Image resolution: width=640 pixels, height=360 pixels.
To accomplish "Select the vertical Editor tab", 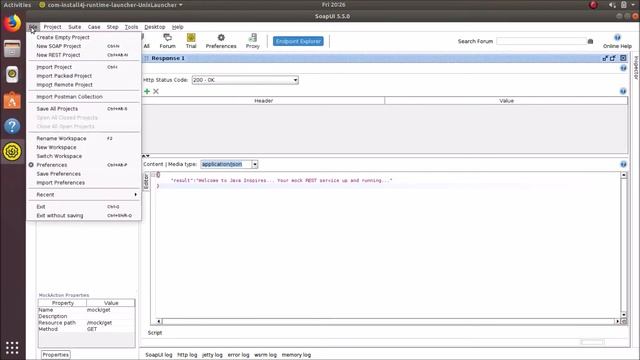I will (146, 181).
